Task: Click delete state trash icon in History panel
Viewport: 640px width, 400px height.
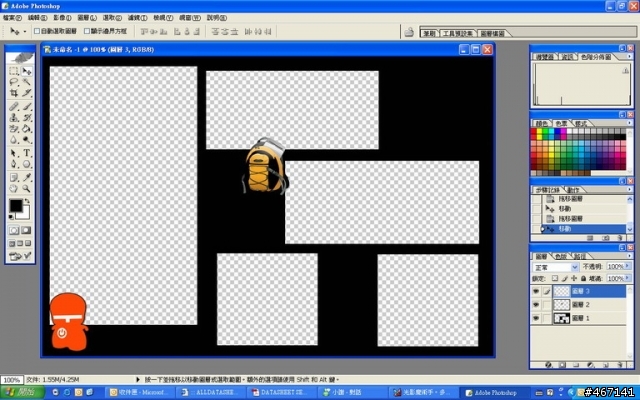Action: [x=620, y=238]
